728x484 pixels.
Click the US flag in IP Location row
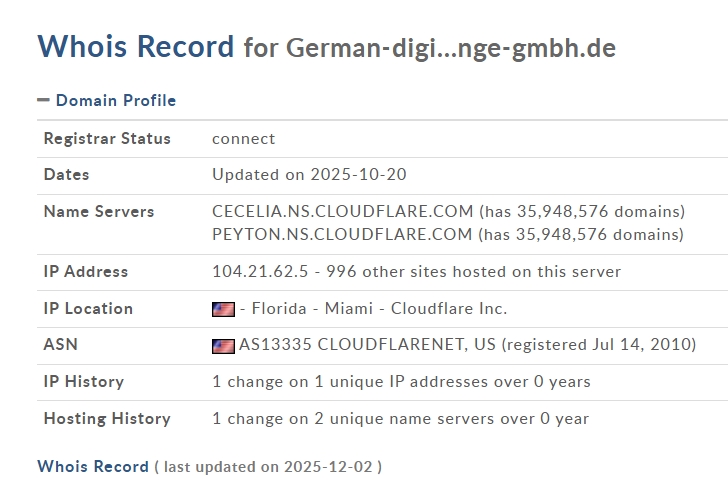(x=223, y=309)
